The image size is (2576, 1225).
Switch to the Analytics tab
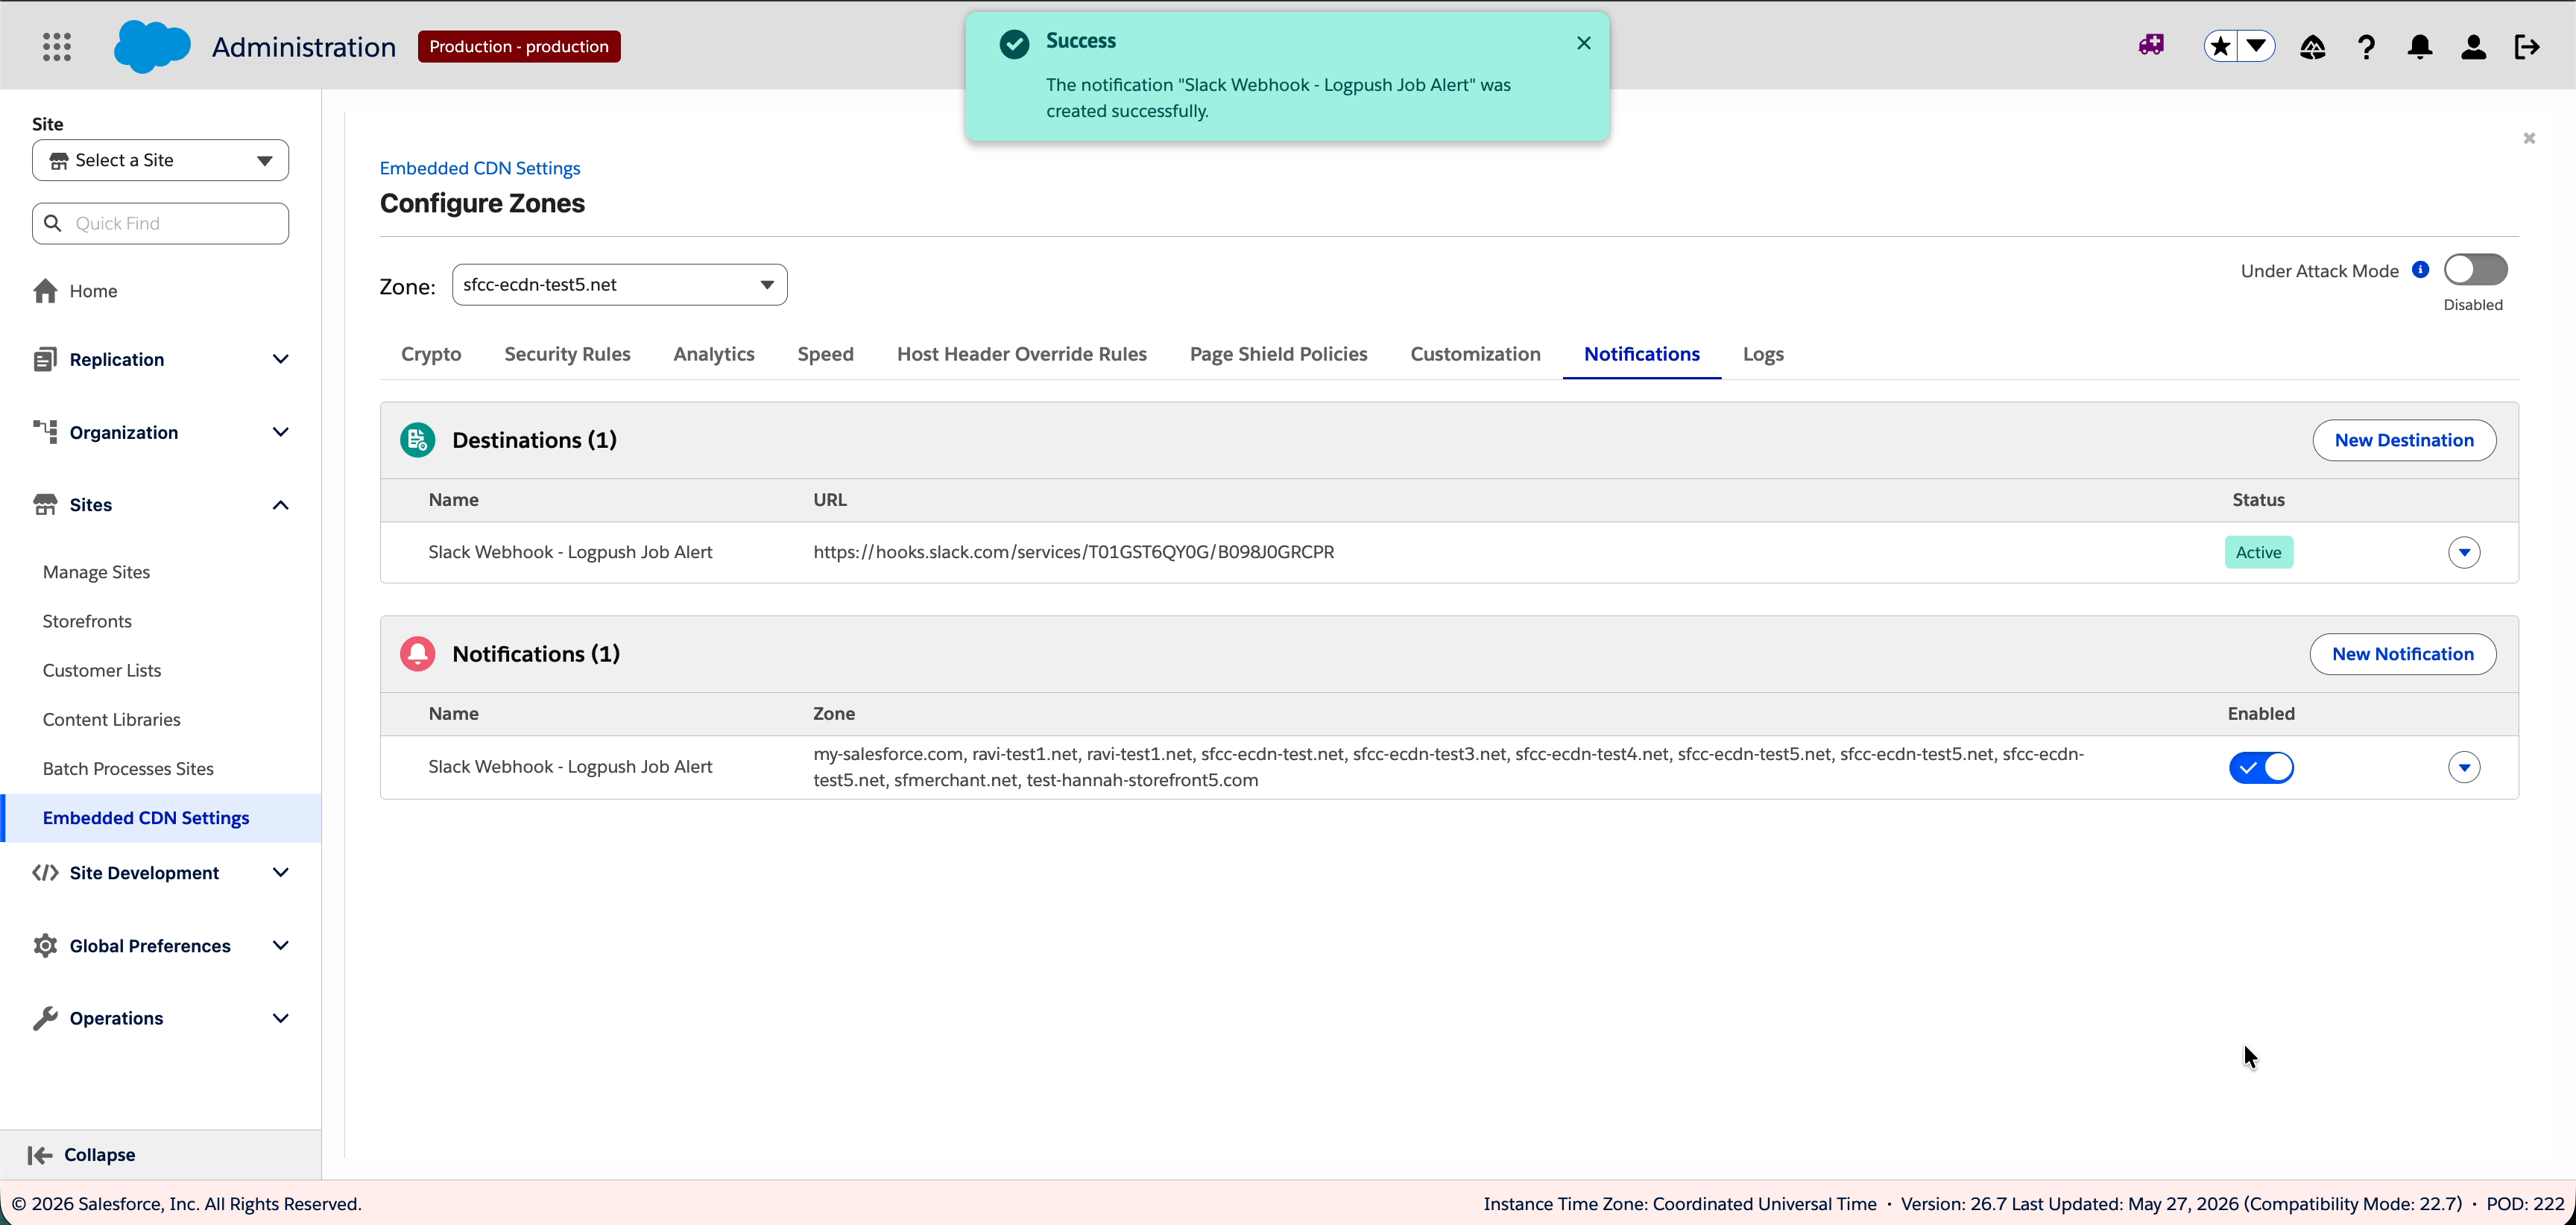tap(714, 354)
